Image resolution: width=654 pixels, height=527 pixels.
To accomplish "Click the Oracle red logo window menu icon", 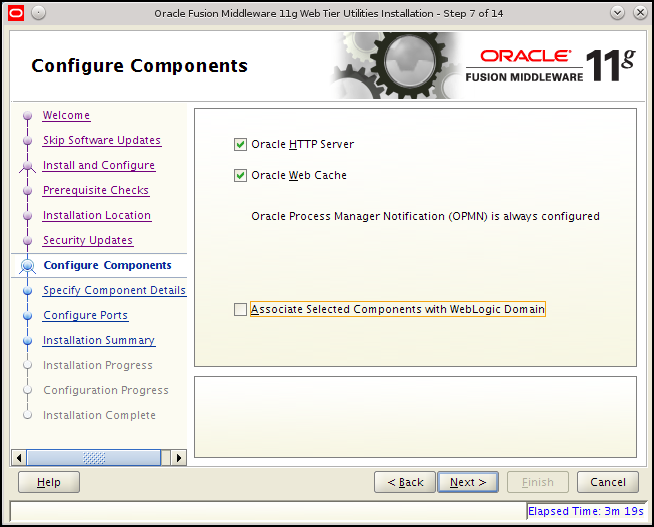I will (x=16, y=13).
